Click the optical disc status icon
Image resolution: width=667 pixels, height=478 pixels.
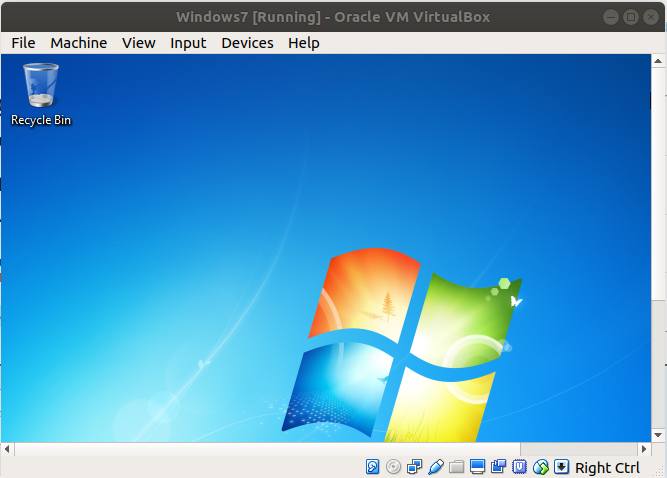pos(393,467)
